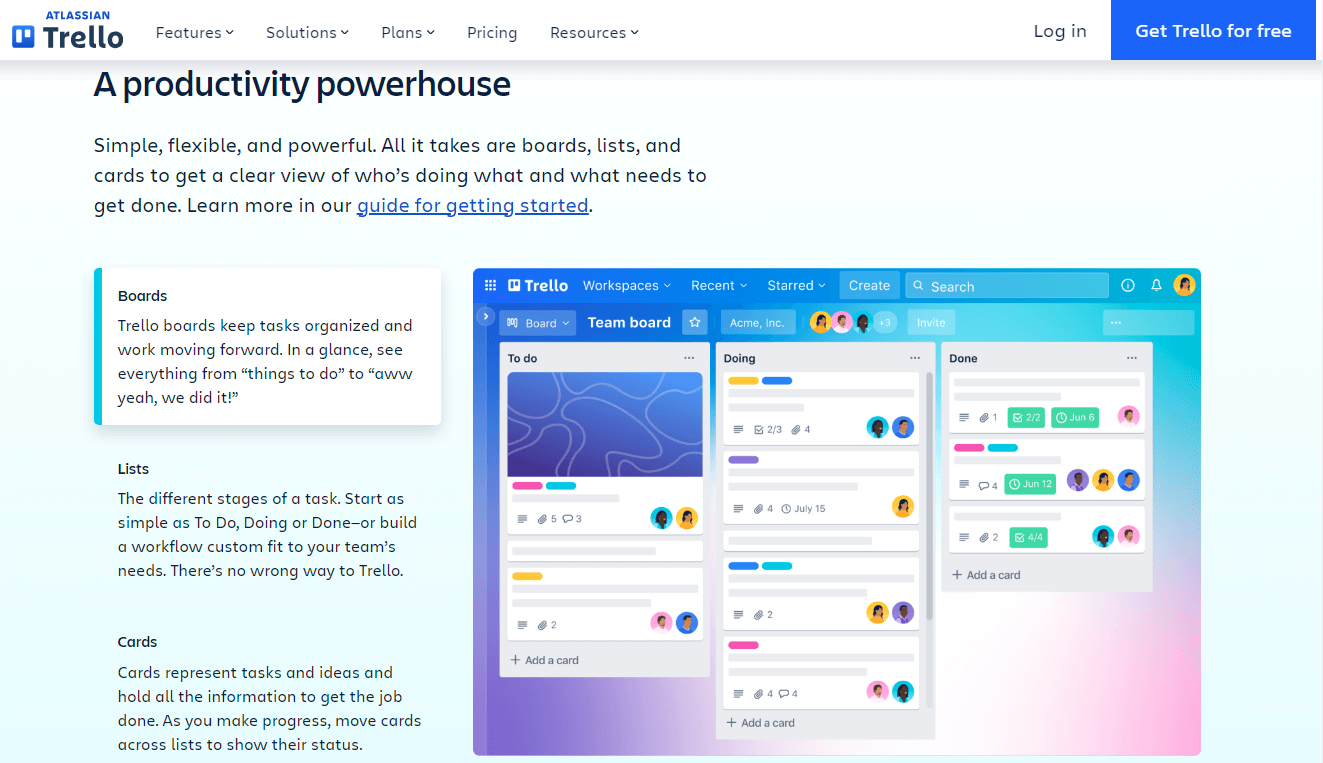Follow the guide for getting started link

[473, 205]
